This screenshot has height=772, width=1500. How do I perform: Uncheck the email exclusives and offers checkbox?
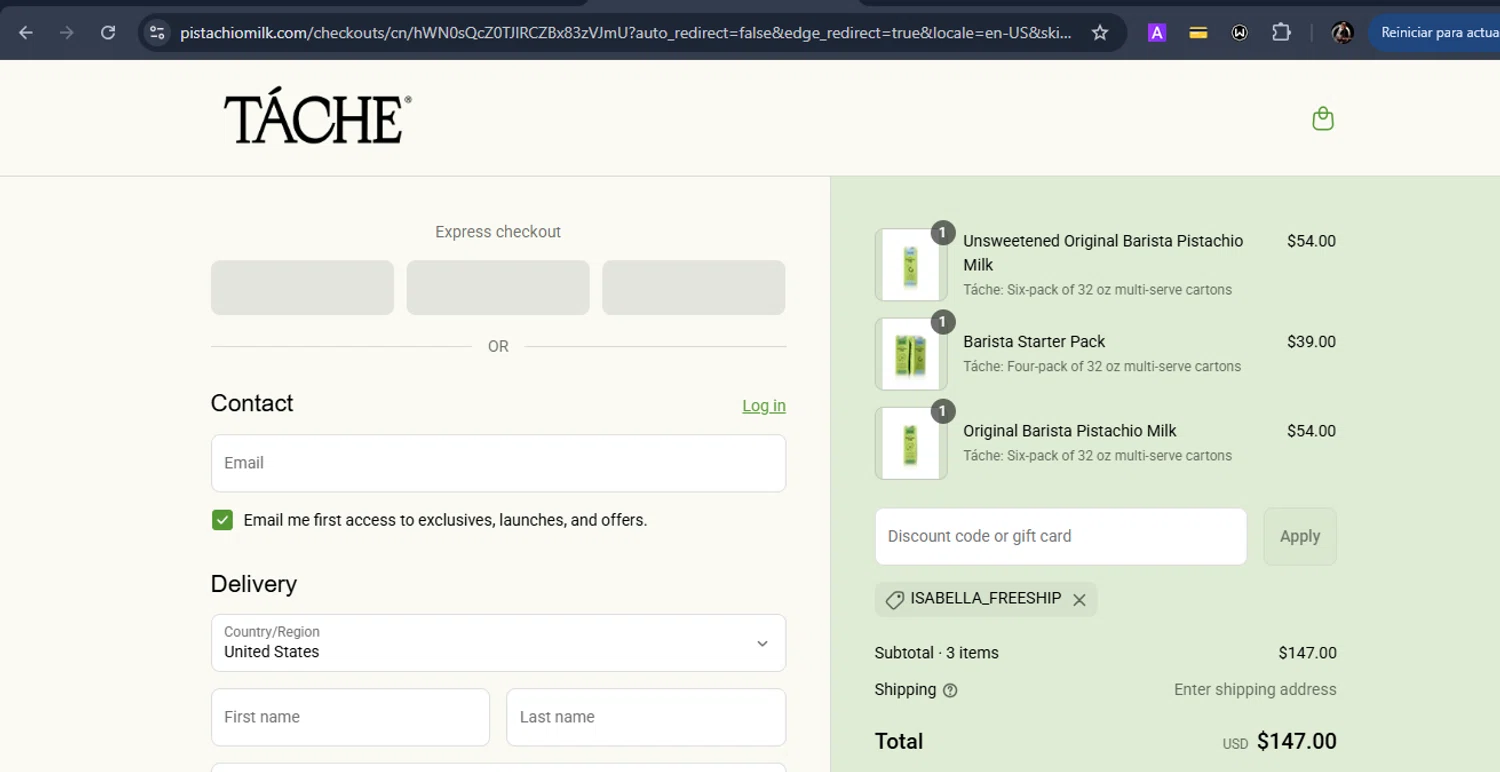pos(222,520)
